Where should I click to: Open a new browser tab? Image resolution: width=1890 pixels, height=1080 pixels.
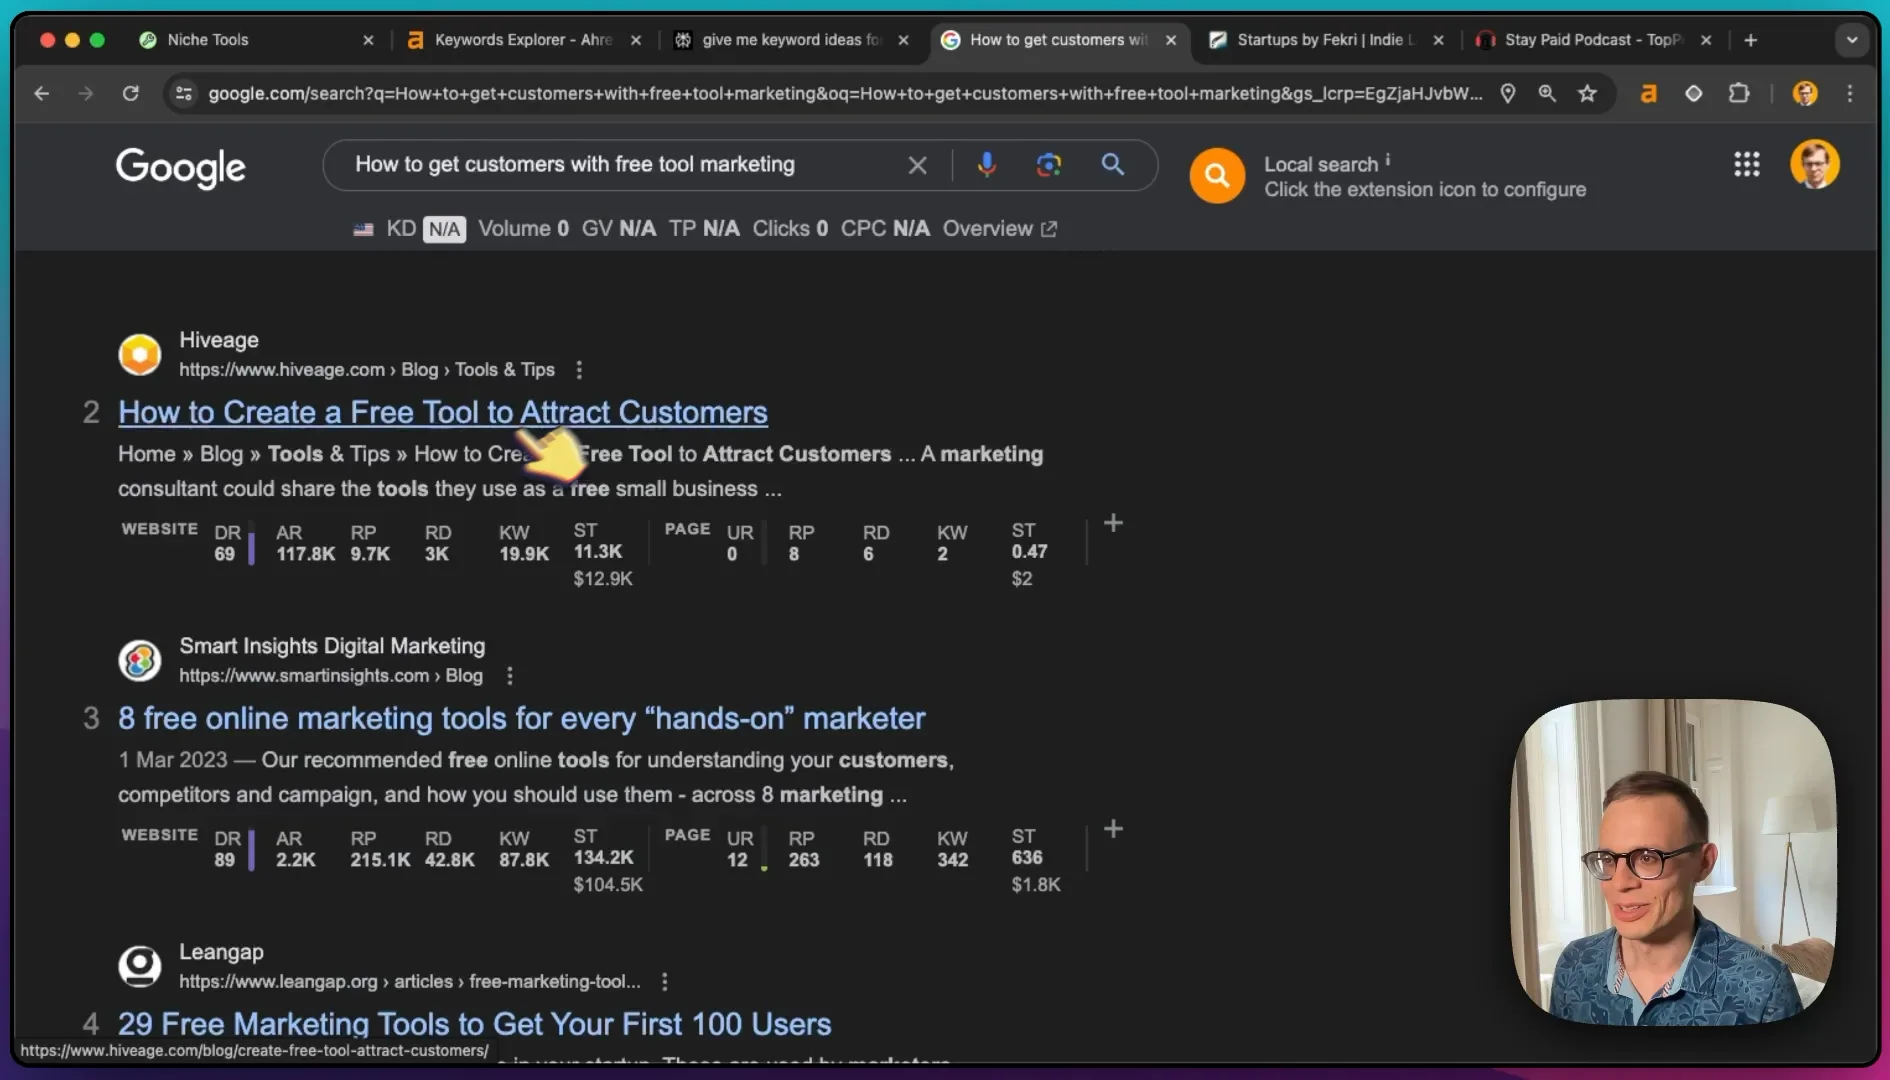1750,40
